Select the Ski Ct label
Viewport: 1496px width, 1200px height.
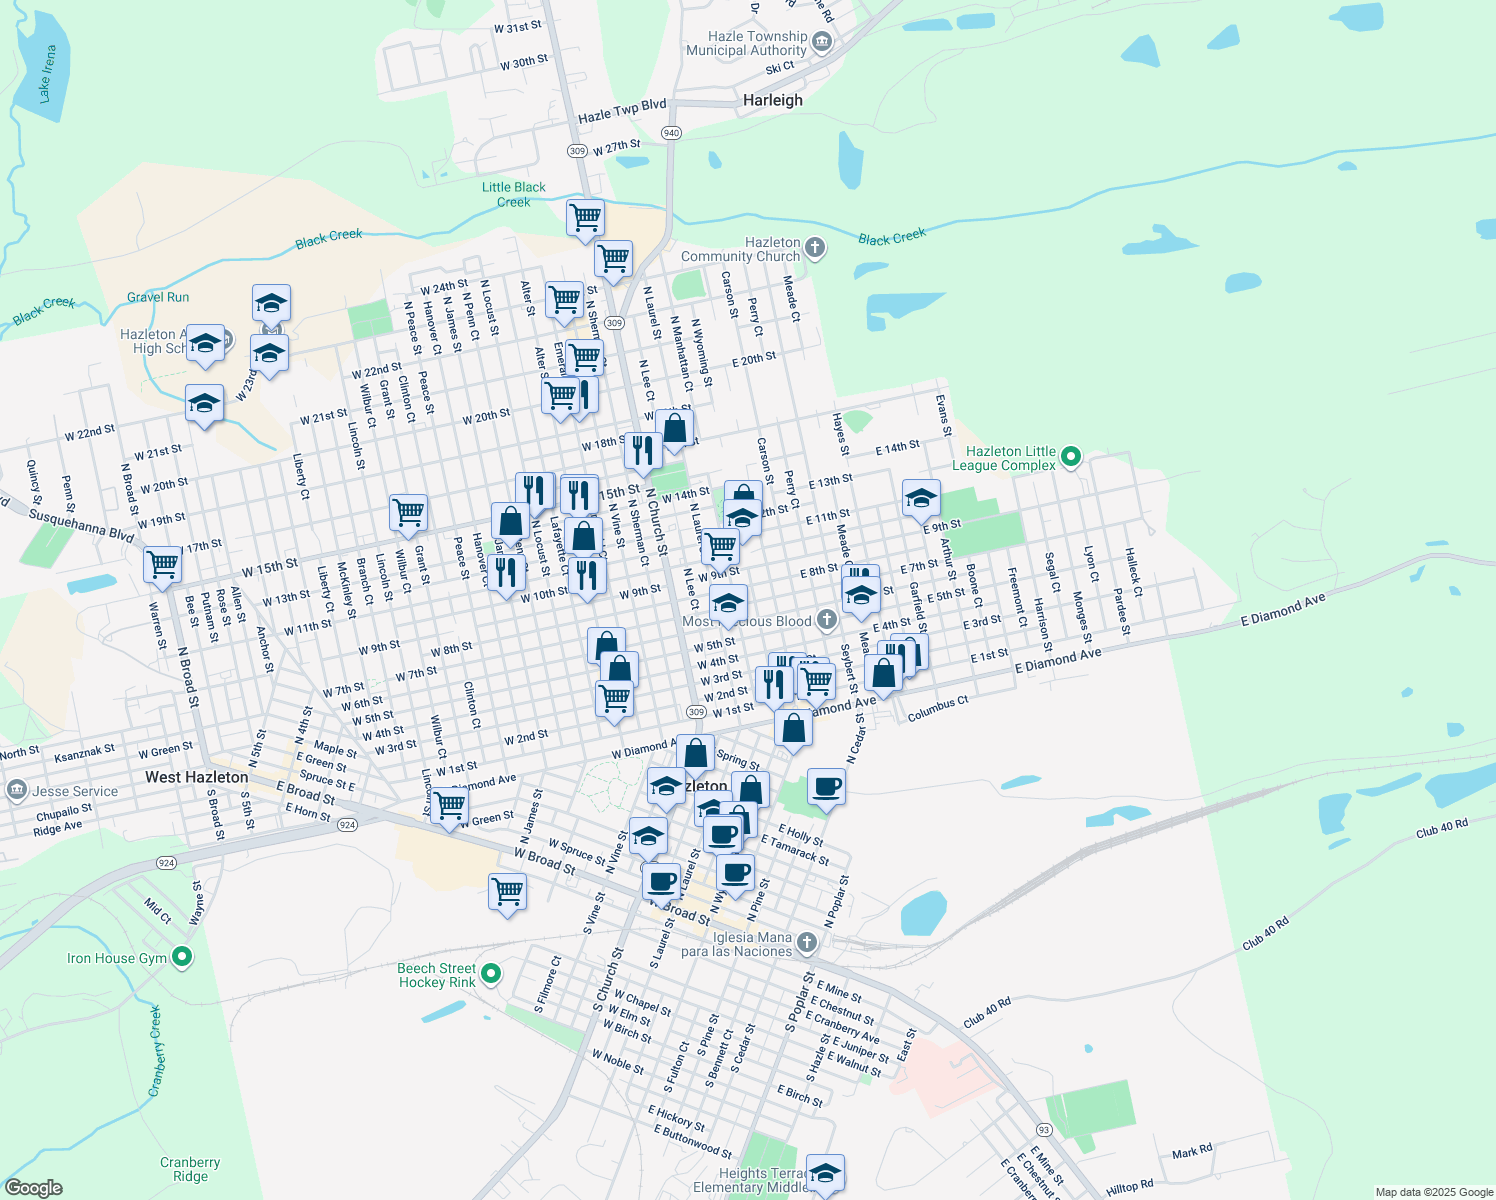click(x=780, y=68)
